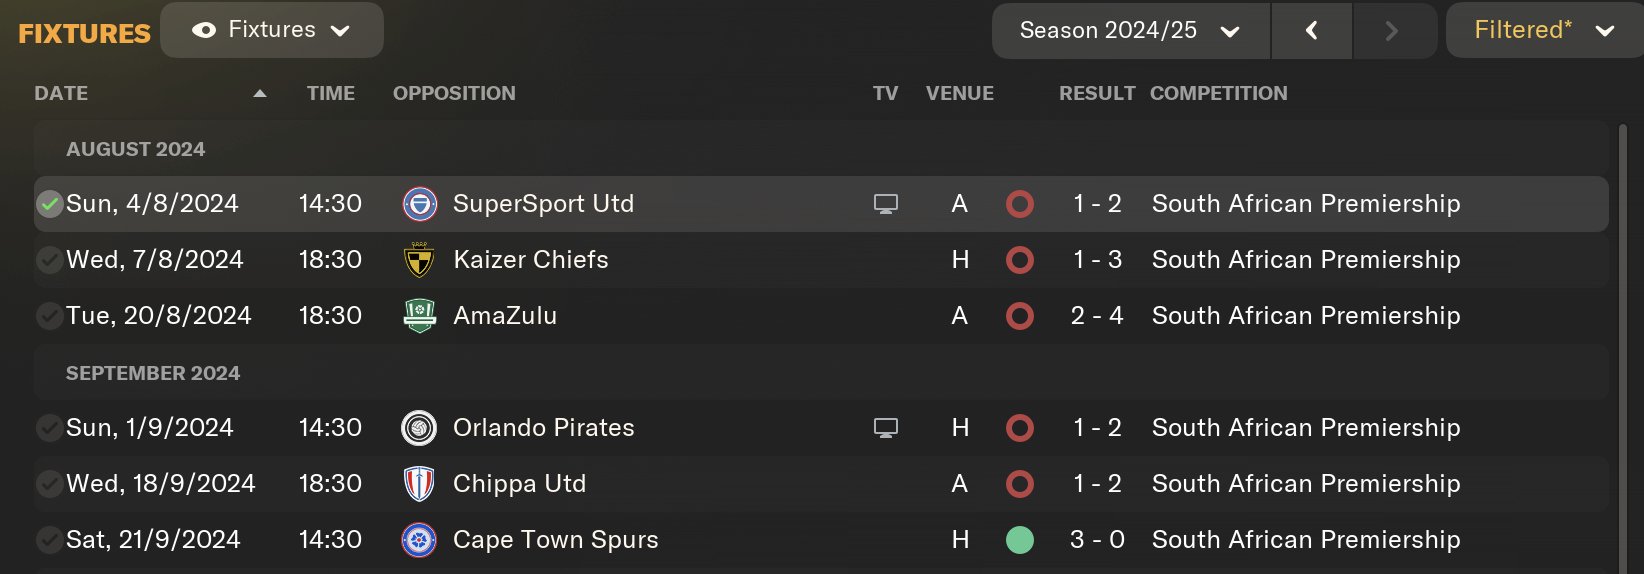Open South African Premiership link for AmaZulu match
The height and width of the screenshot is (574, 1644).
[x=1306, y=316]
